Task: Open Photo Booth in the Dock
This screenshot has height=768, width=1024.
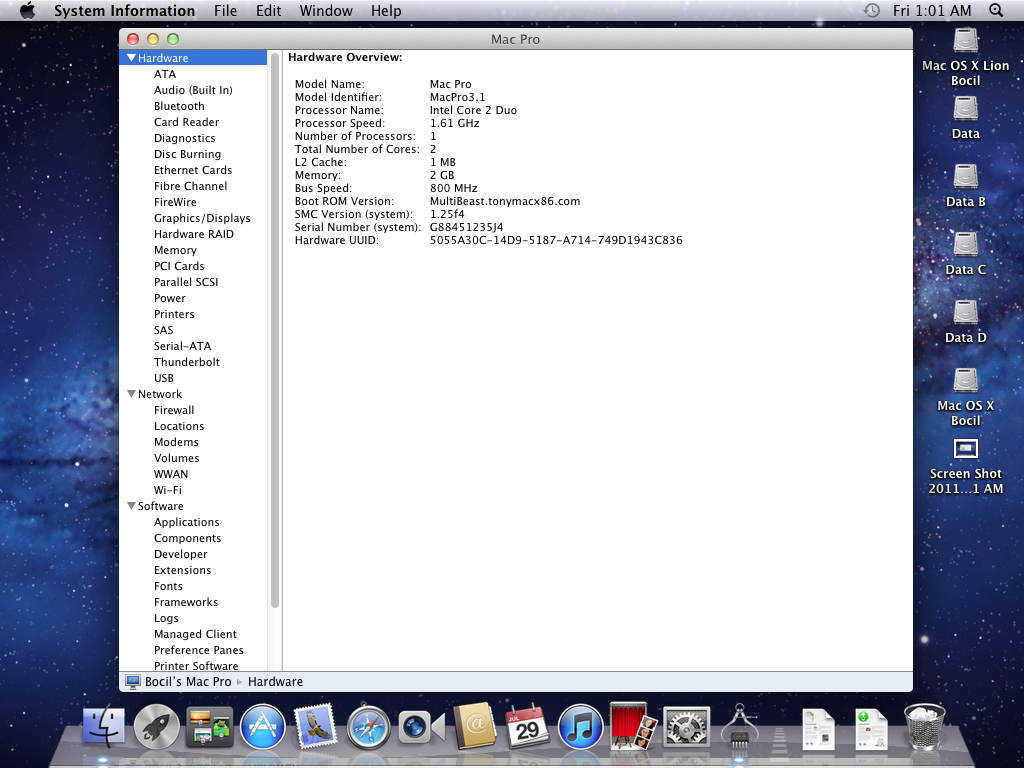Action: click(633, 726)
